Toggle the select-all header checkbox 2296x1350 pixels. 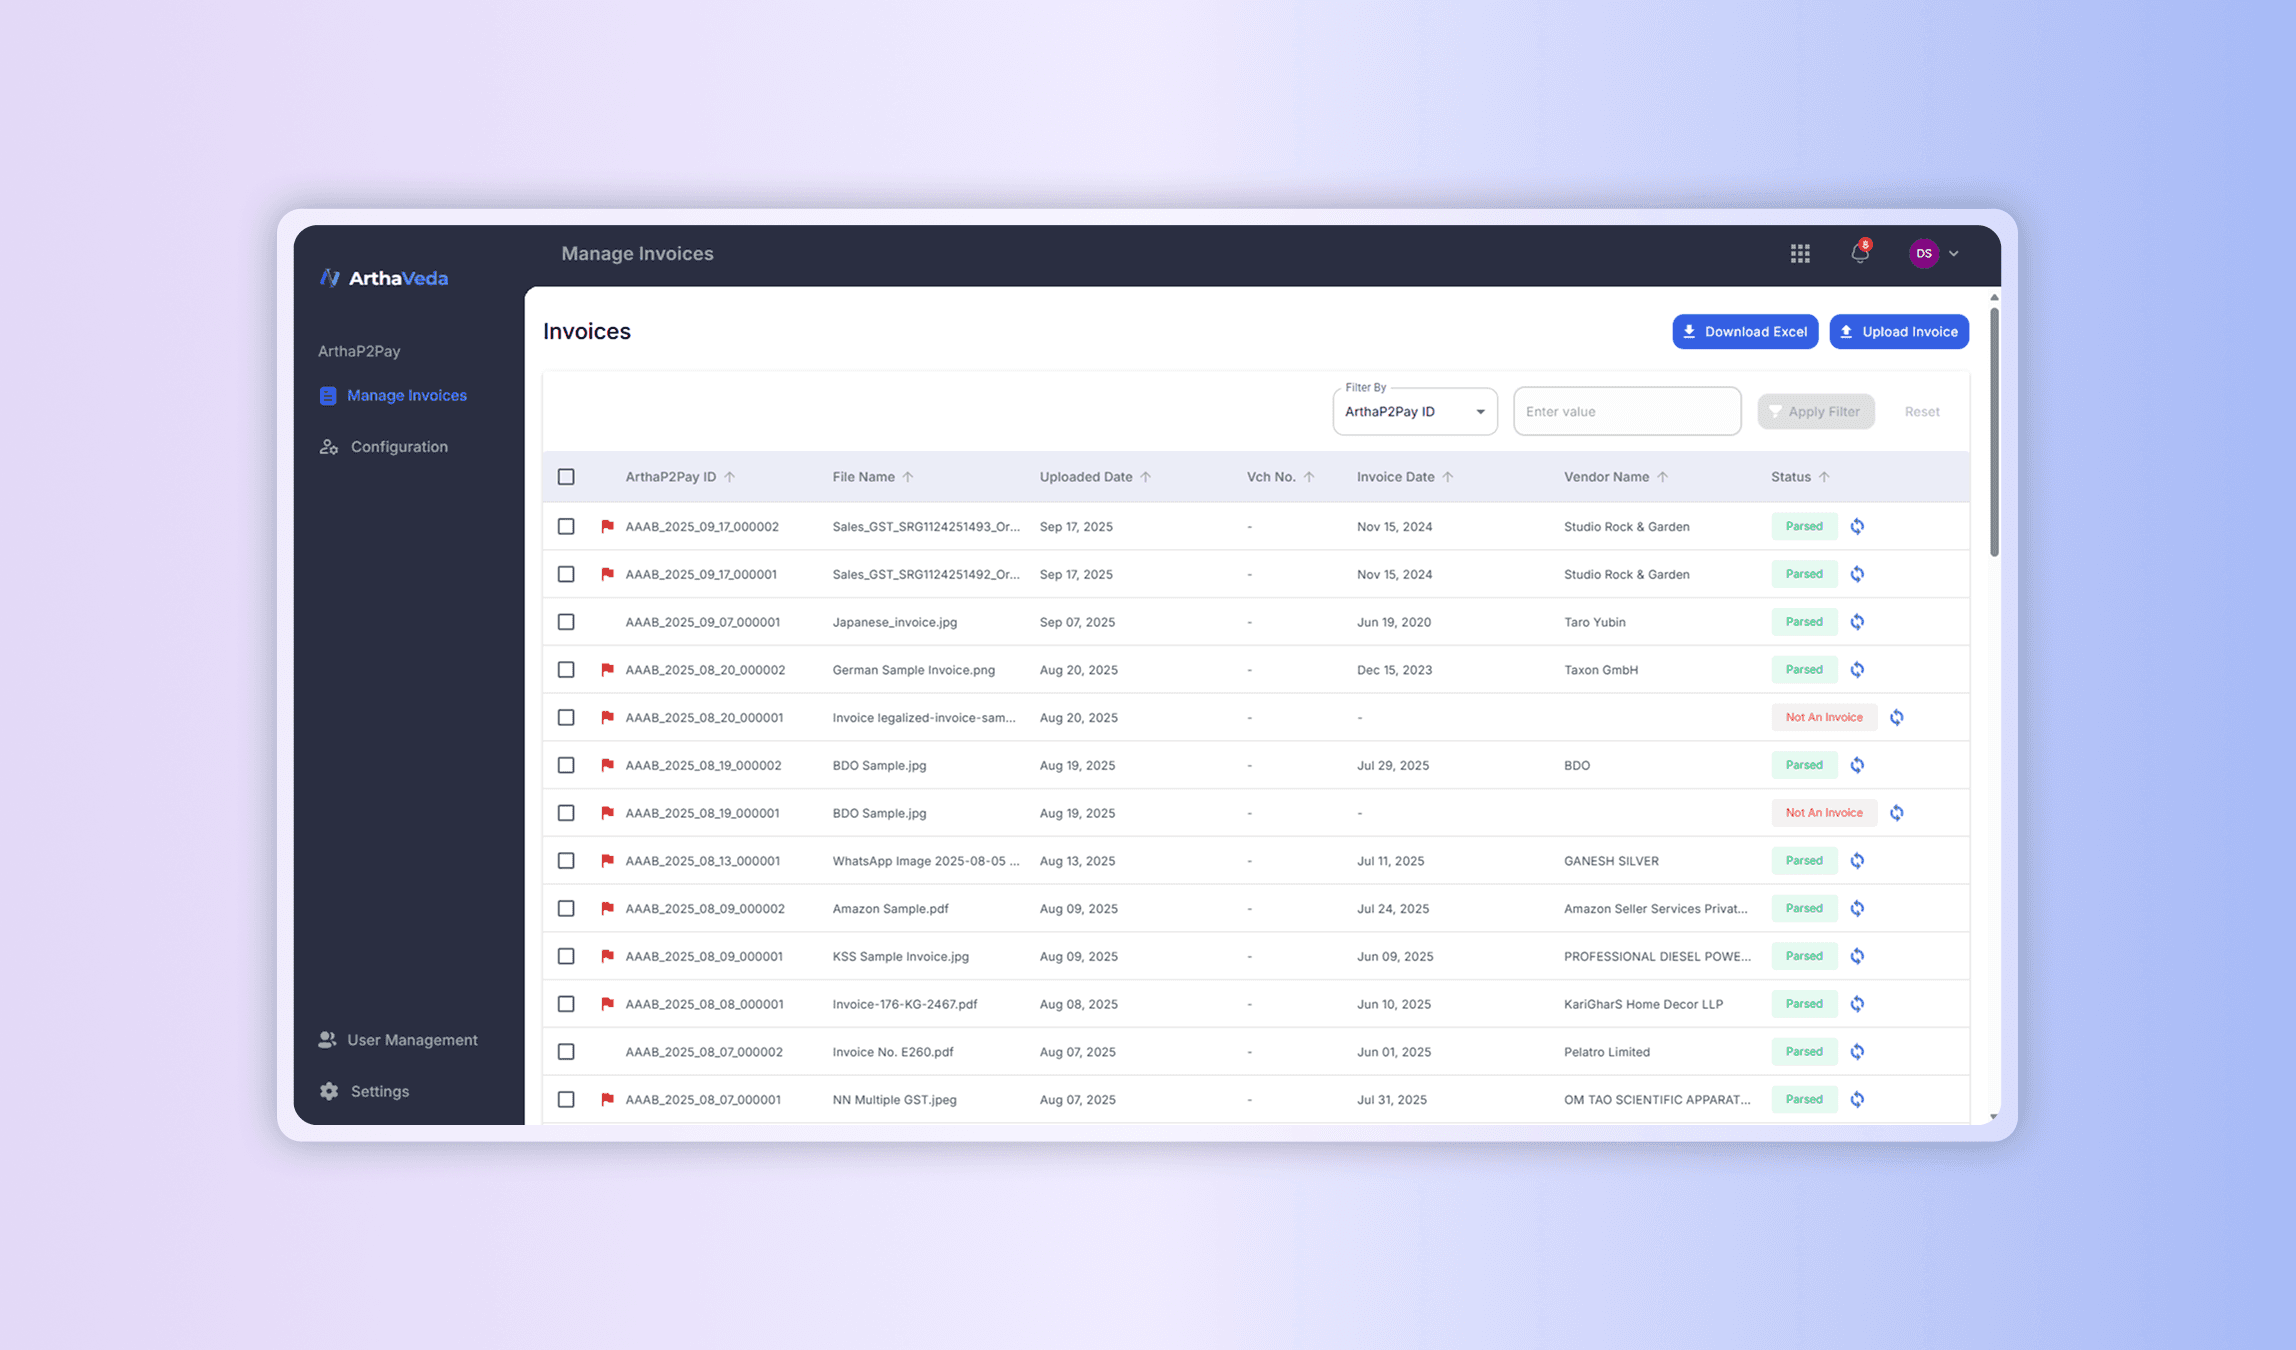(x=566, y=477)
